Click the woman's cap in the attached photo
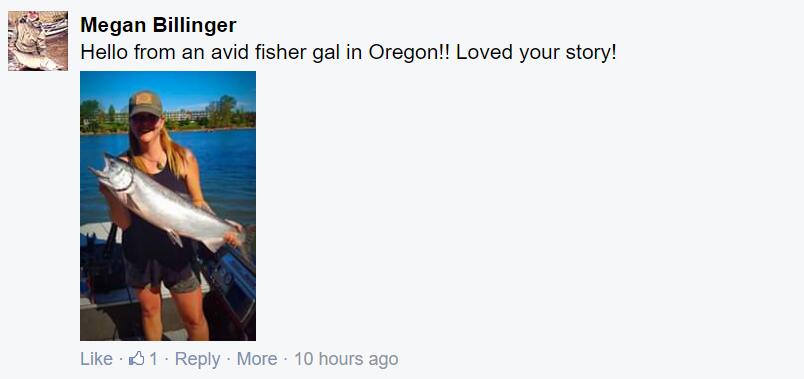 146,104
